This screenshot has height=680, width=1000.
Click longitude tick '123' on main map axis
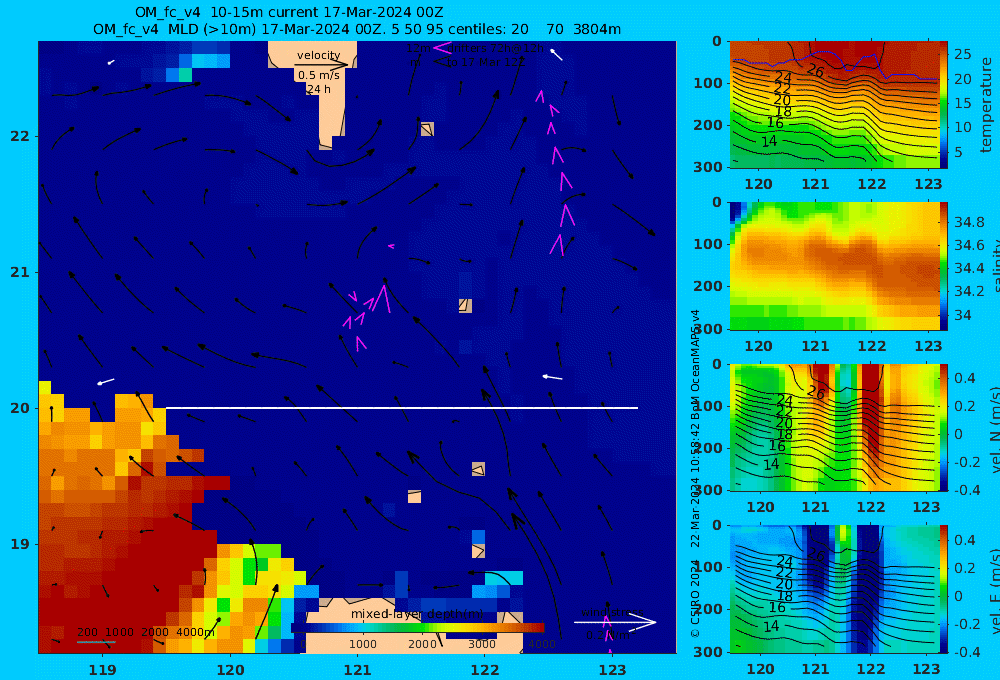(x=612, y=670)
